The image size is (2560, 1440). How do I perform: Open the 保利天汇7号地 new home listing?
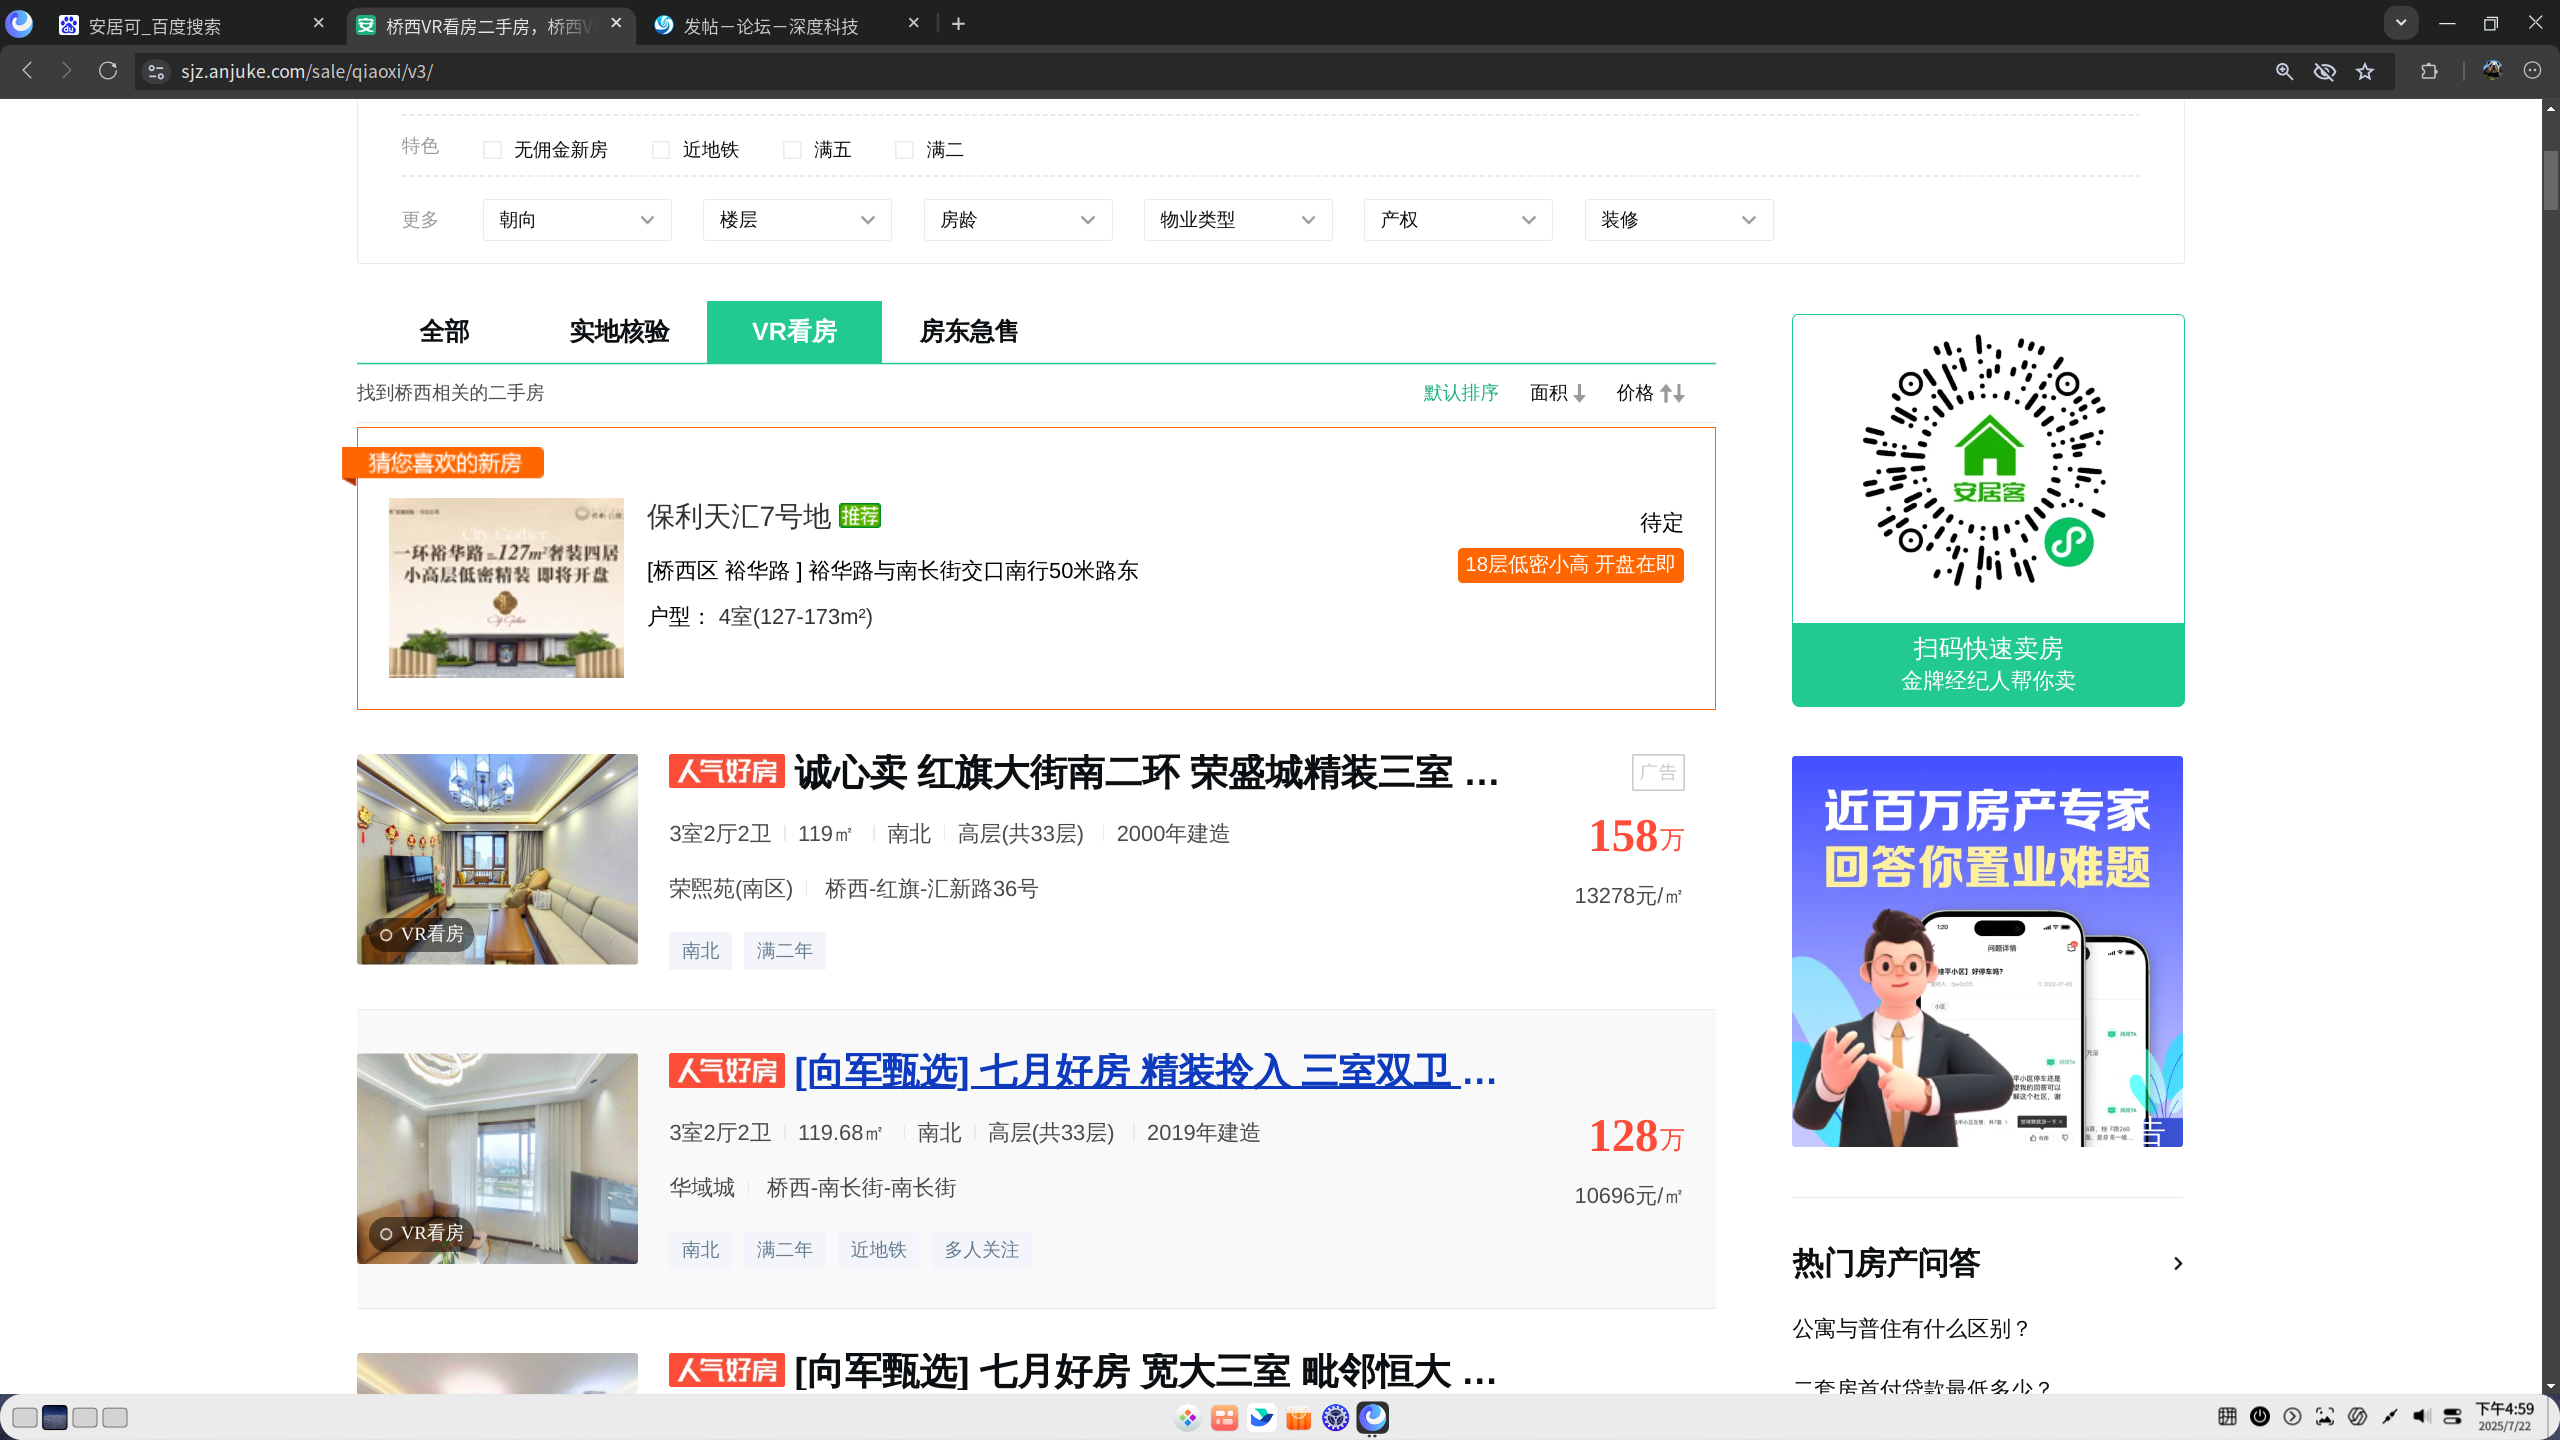click(739, 516)
